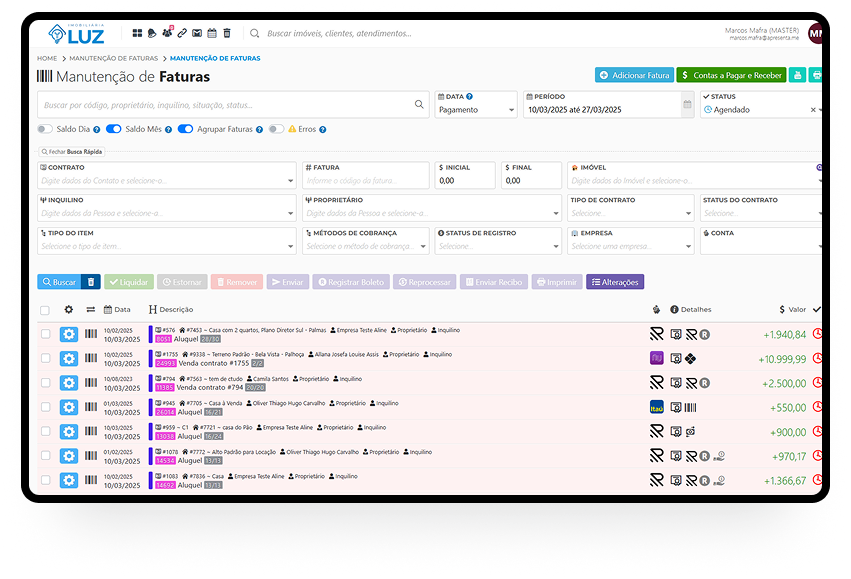Focus the Fatura code input field
This screenshot has height=579, width=851.
click(x=366, y=175)
